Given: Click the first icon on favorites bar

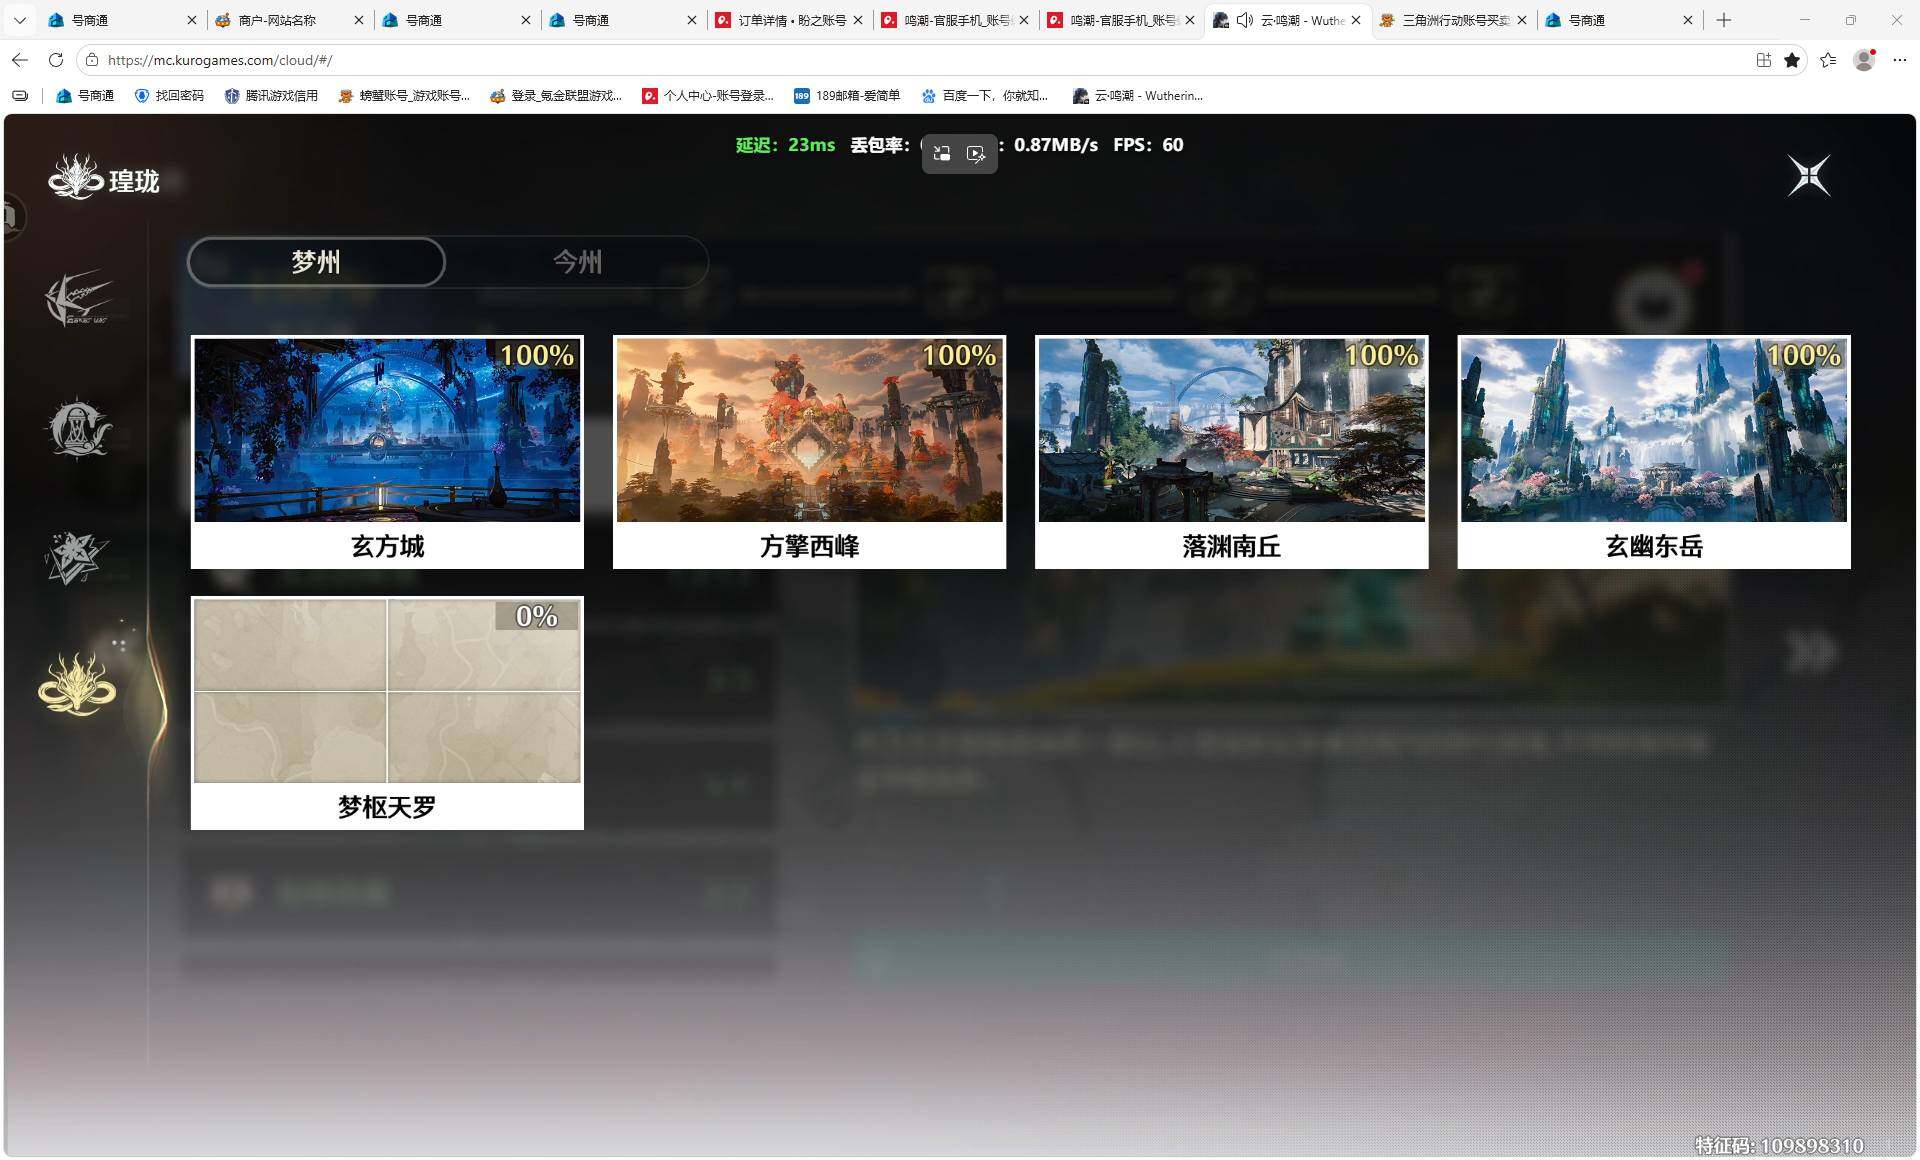Looking at the screenshot, I should click(x=20, y=96).
